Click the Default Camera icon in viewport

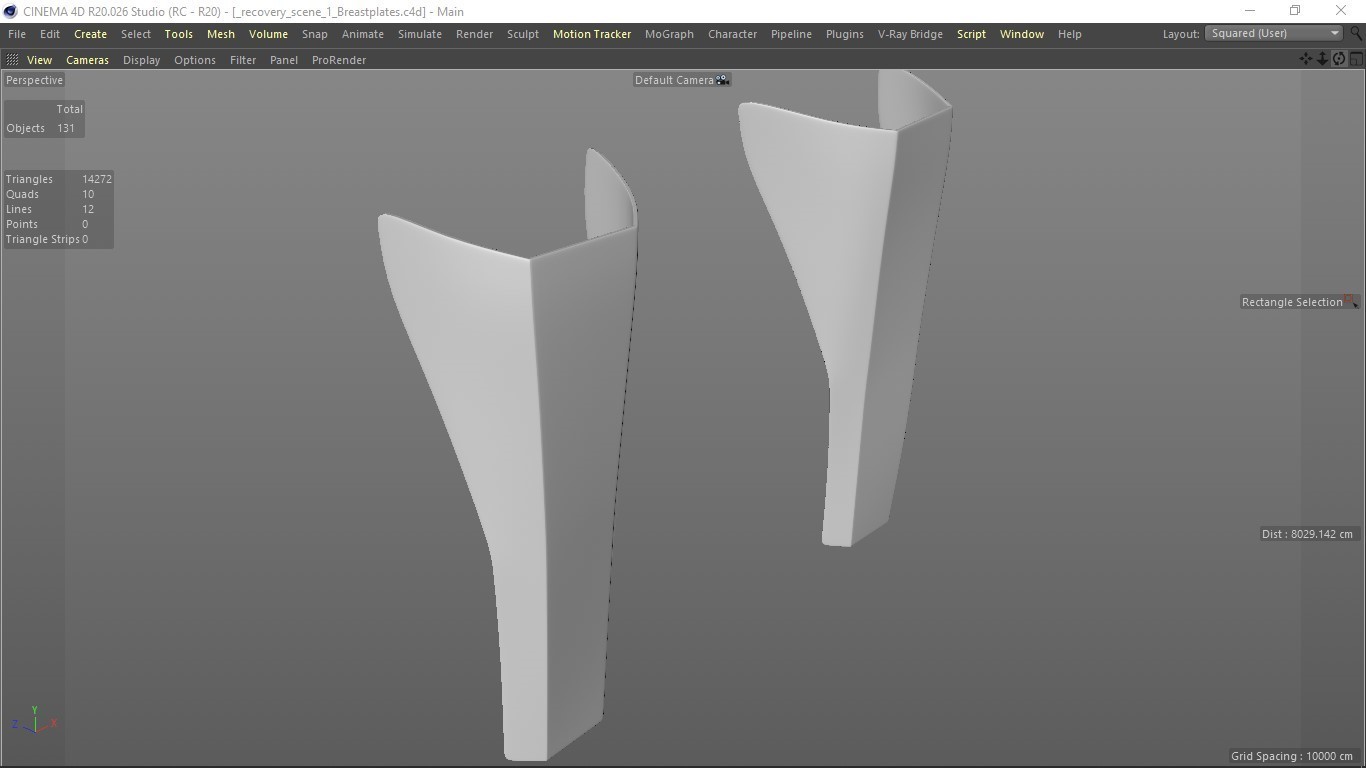point(722,80)
